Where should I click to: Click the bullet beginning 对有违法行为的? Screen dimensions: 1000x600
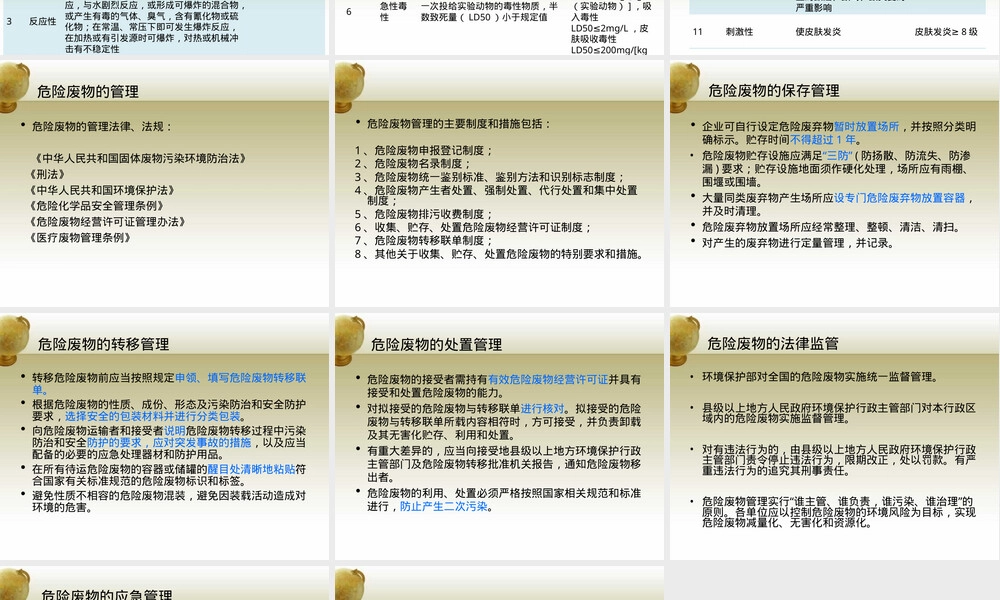point(839,460)
